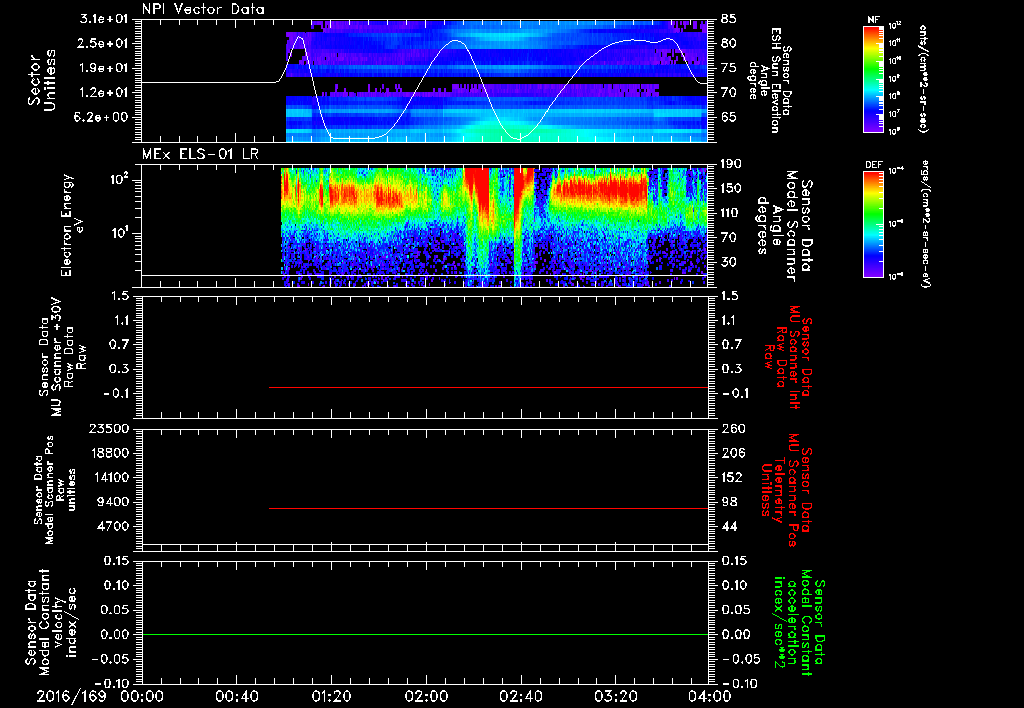Click the white sun elevation curve
This screenshot has width=1024, height=708.
(x=424, y=87)
